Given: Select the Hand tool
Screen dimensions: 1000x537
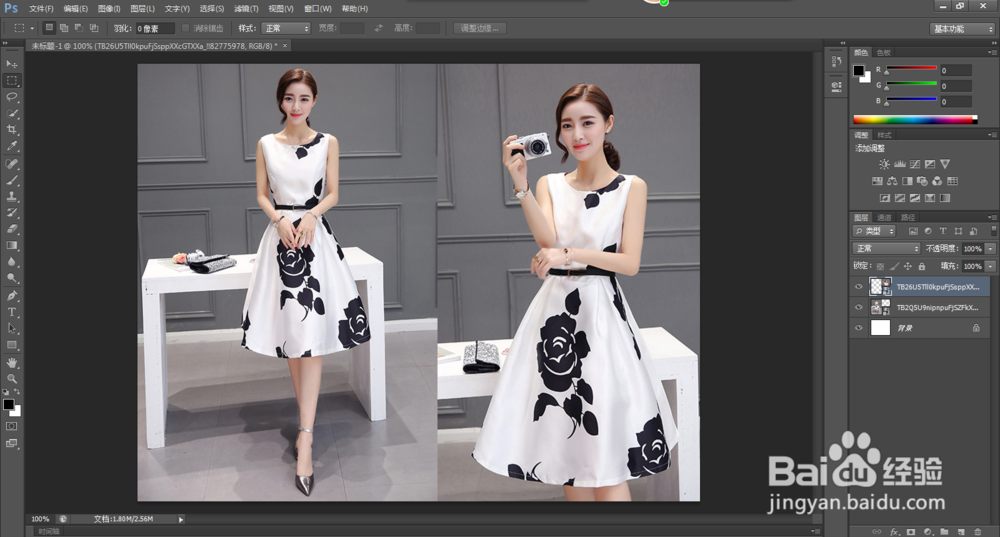Looking at the screenshot, I should point(11,363).
